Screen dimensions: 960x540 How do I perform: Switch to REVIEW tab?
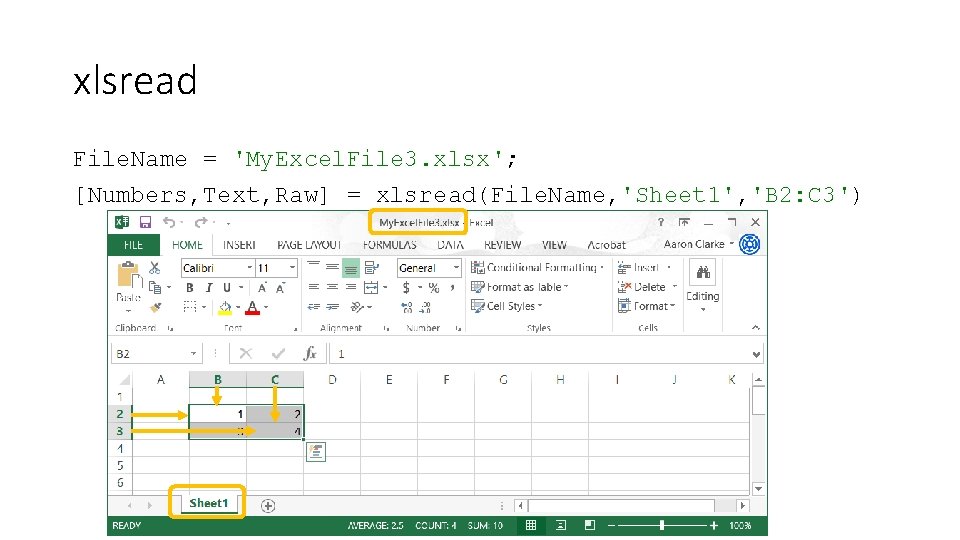[x=502, y=245]
